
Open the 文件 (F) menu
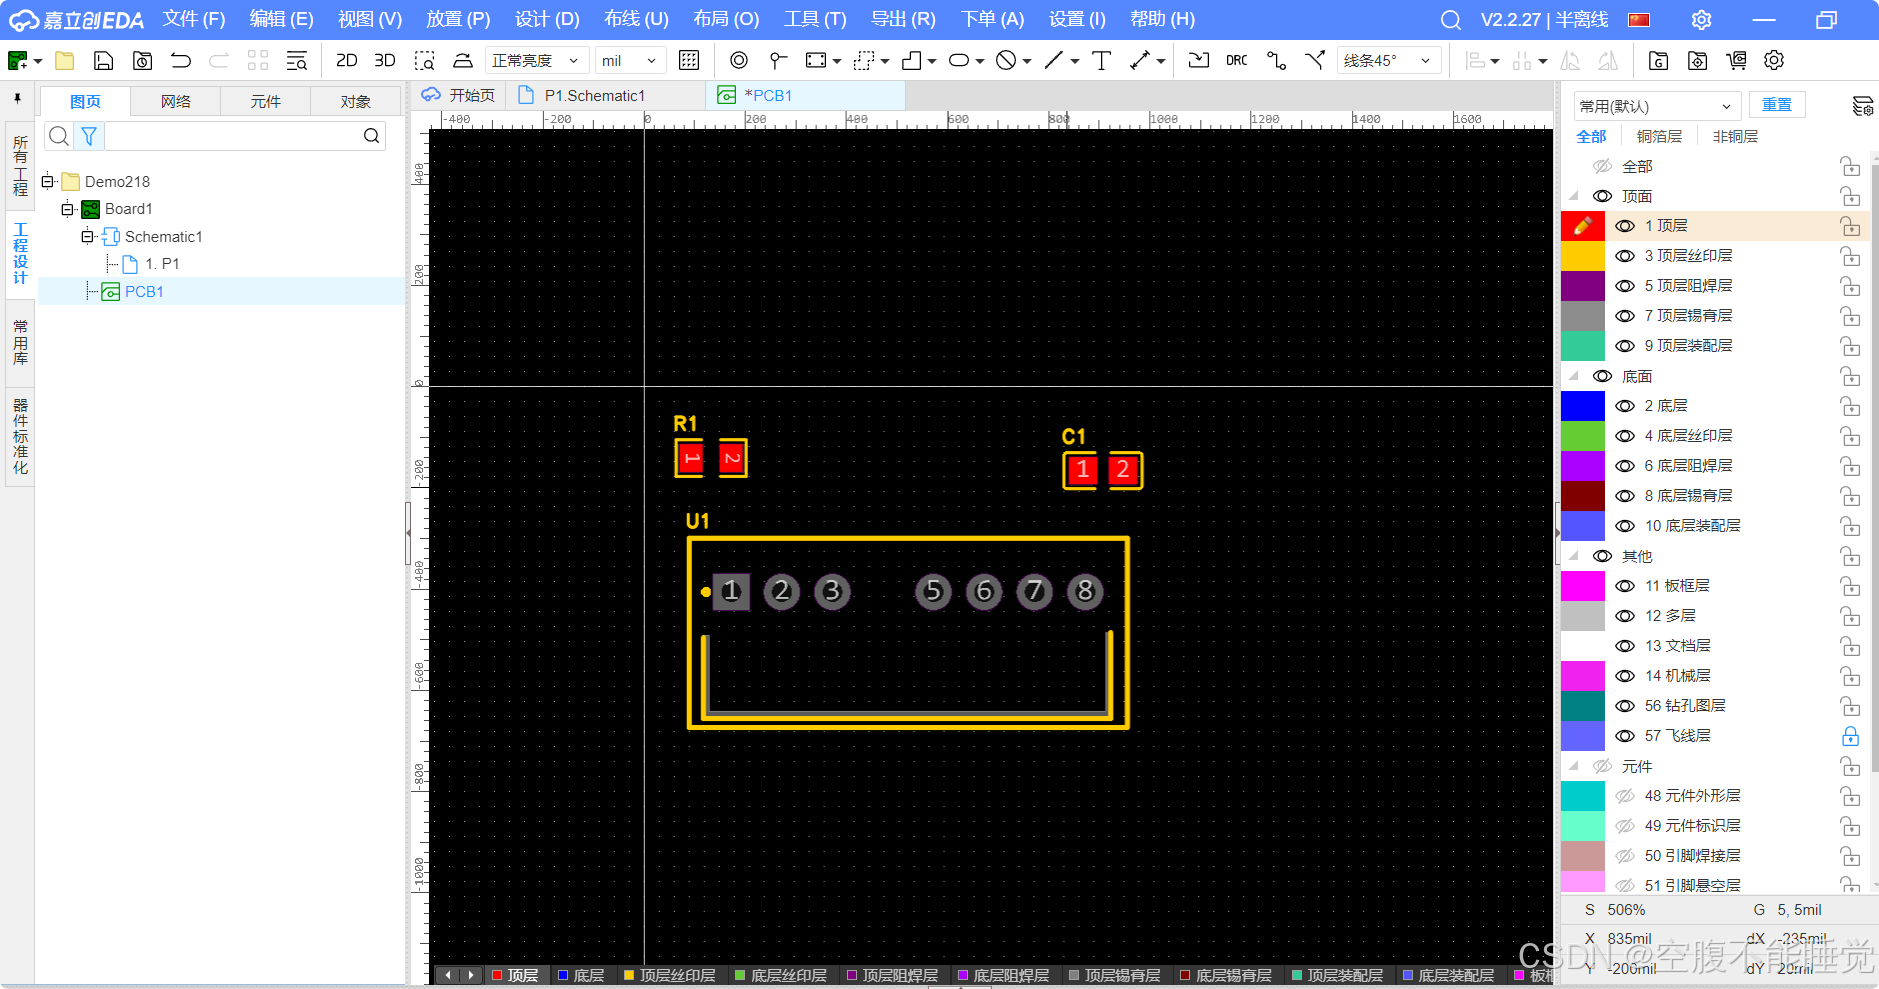coord(194,20)
